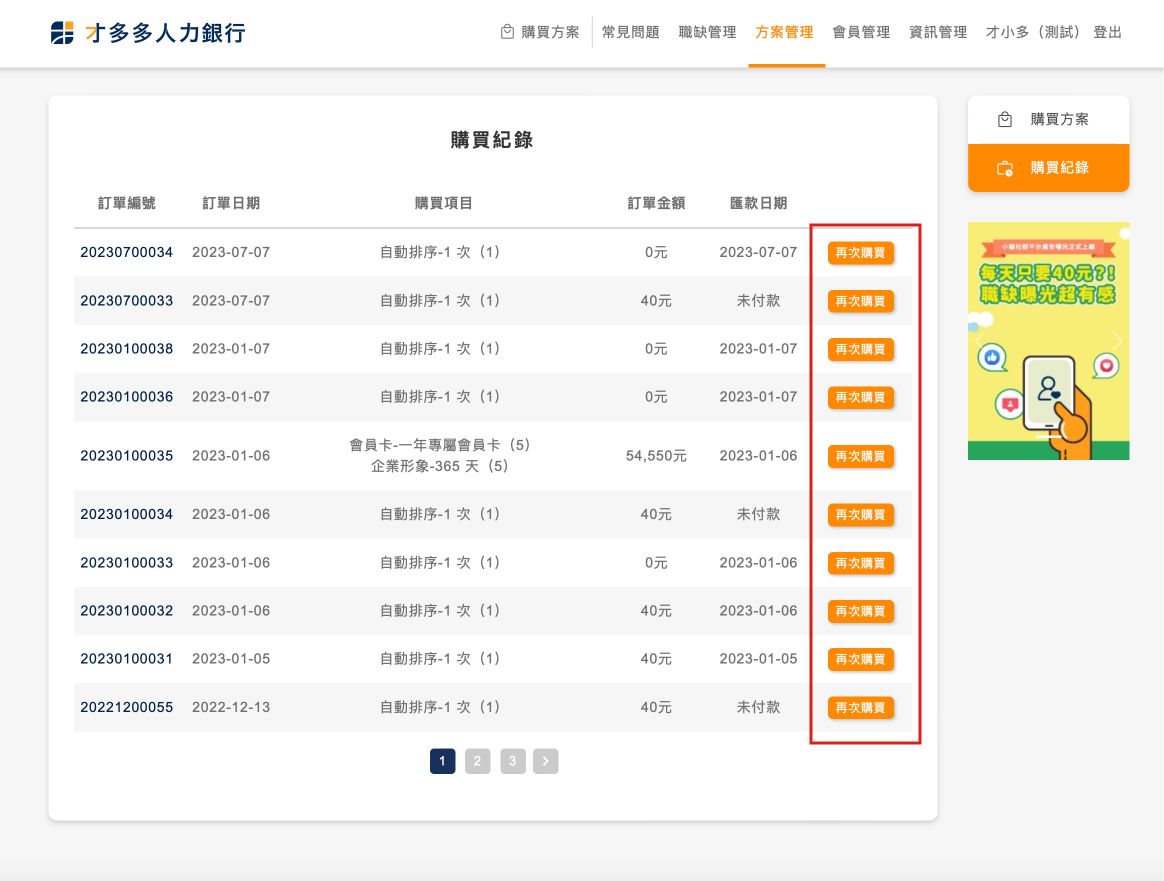The image size is (1164, 881).
Task: Go to page 2 of records
Action: pyautogui.click(x=477, y=761)
